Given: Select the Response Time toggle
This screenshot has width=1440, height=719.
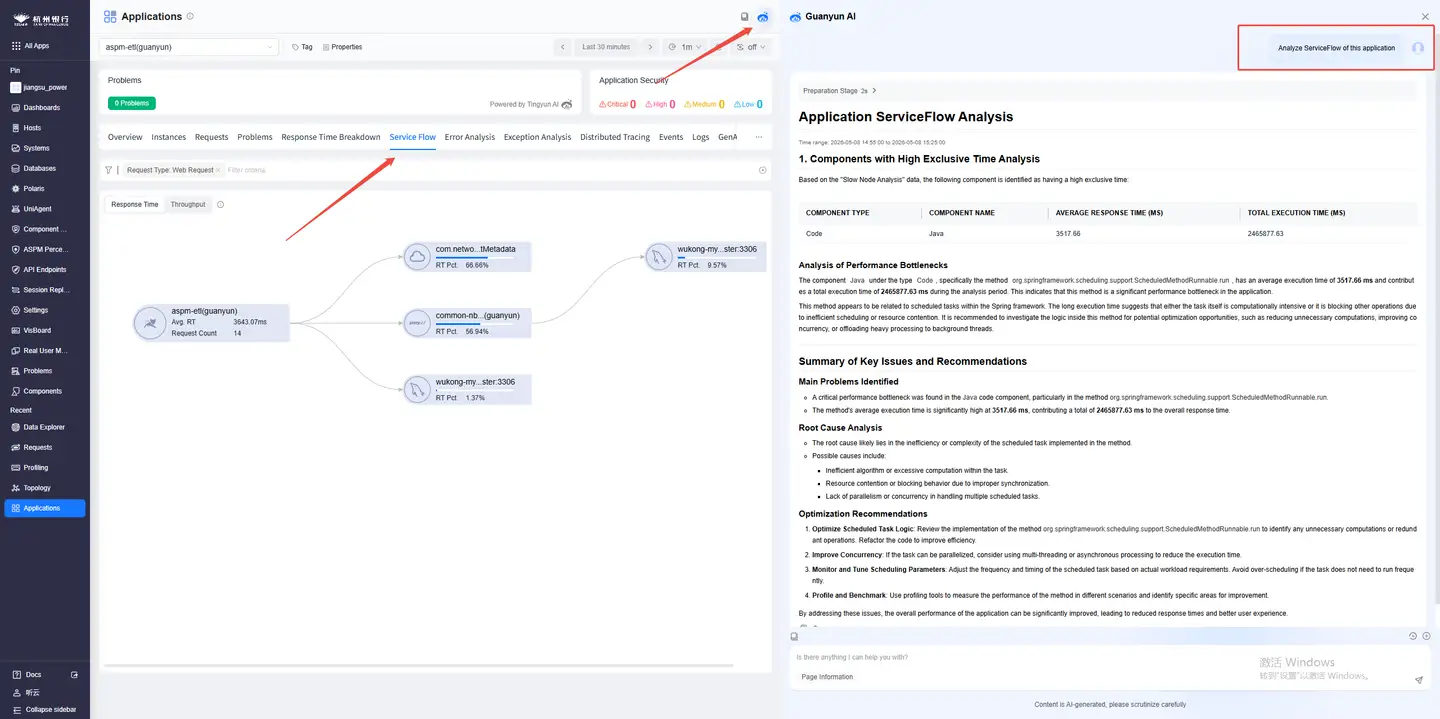Looking at the screenshot, I should (x=135, y=204).
